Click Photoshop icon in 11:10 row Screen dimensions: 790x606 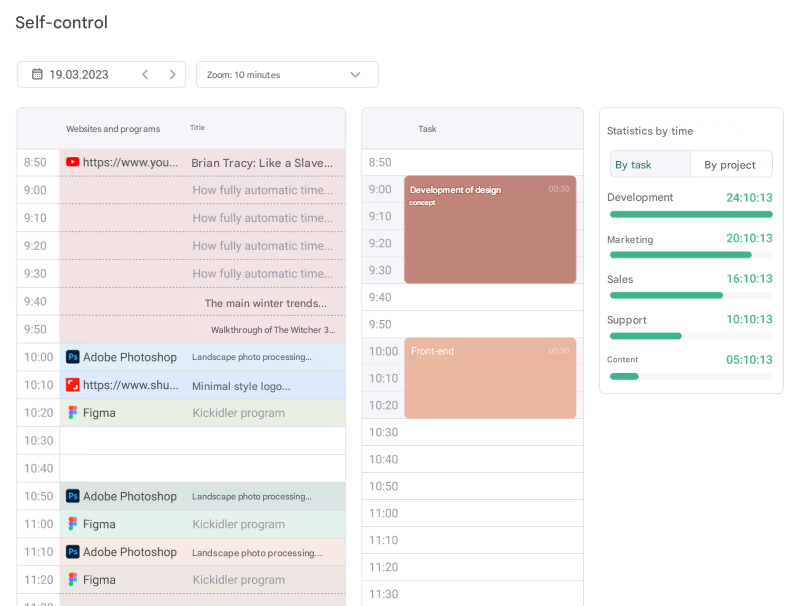tap(73, 552)
